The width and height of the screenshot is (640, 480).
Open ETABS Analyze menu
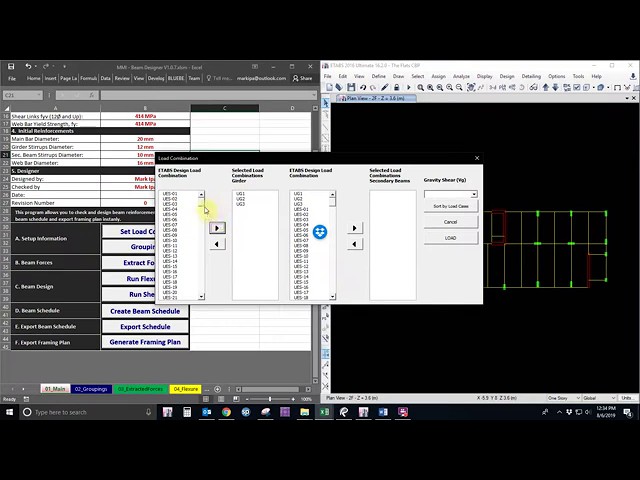pyautogui.click(x=461, y=76)
